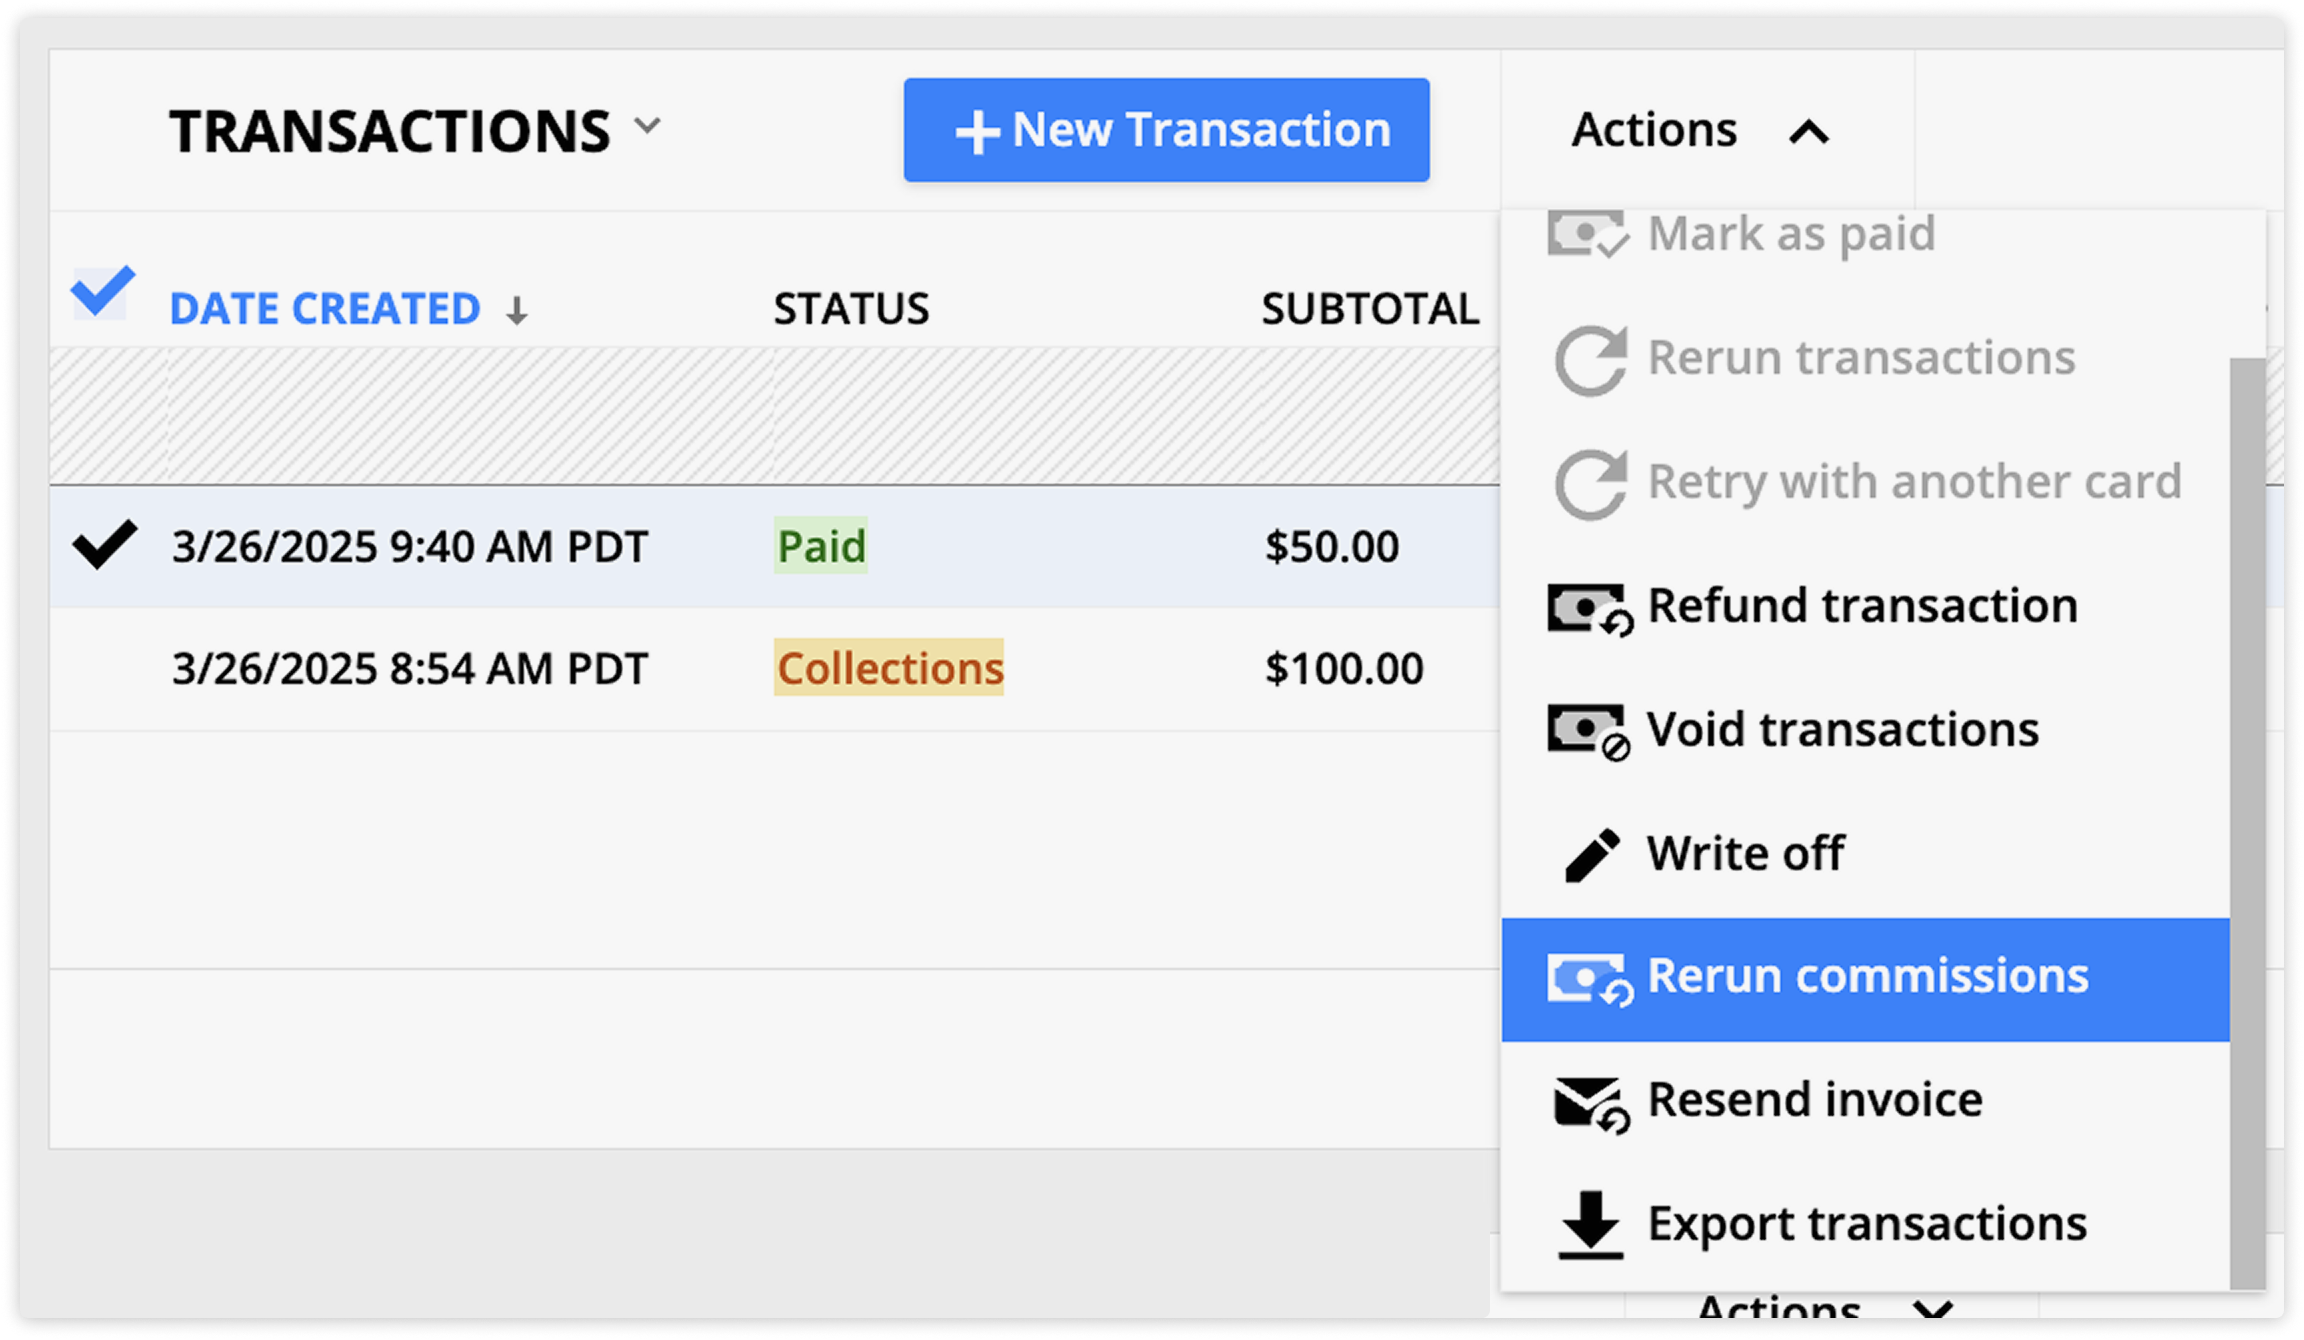2304x1340 pixels.
Task: Click the Mark as paid icon
Action: click(x=1588, y=233)
